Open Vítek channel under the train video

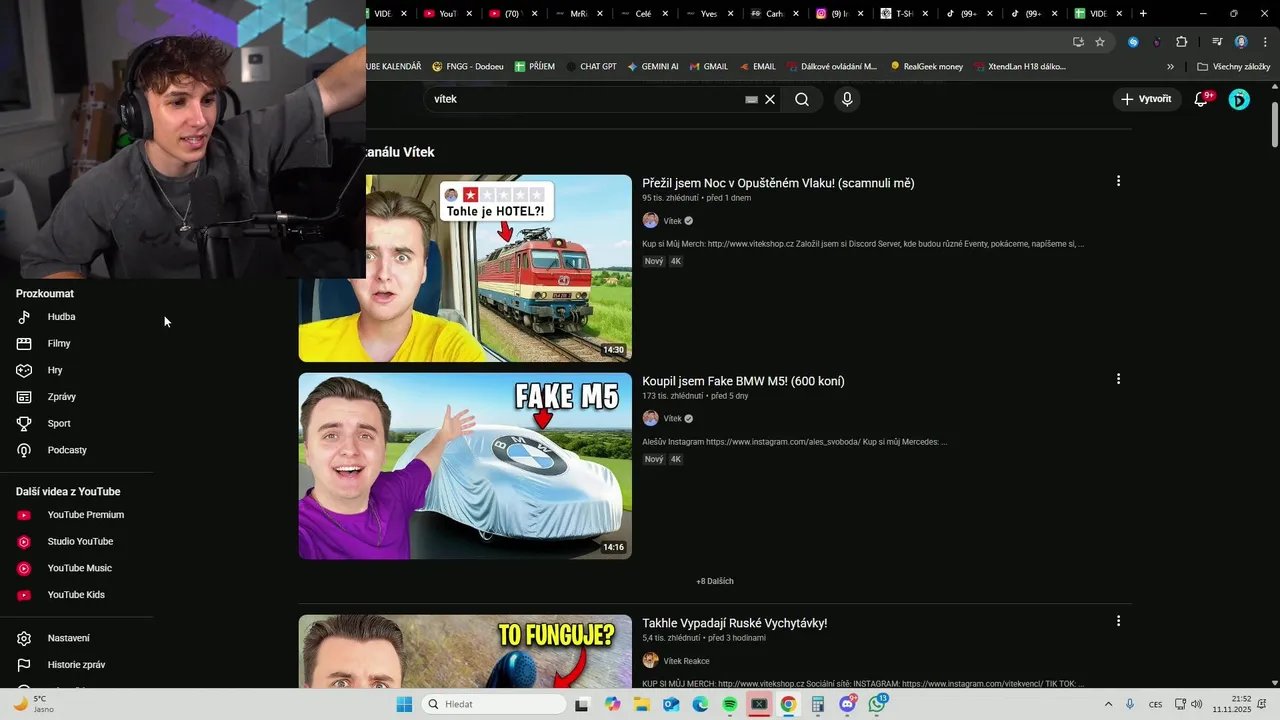coord(672,221)
